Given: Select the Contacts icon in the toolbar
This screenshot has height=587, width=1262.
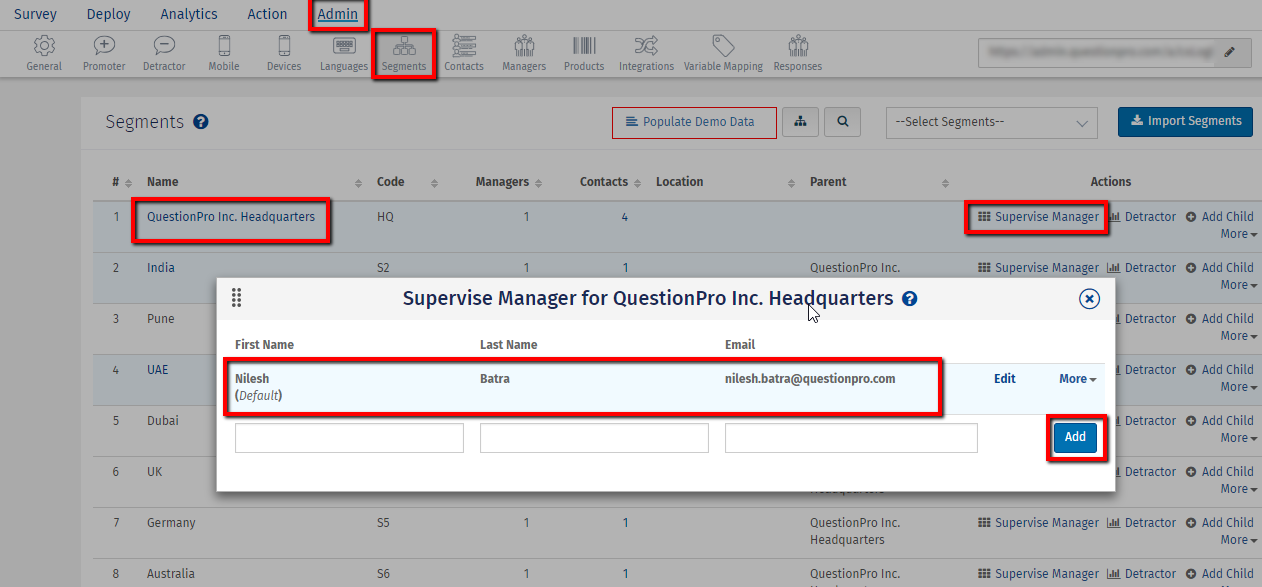Looking at the screenshot, I should (x=463, y=53).
